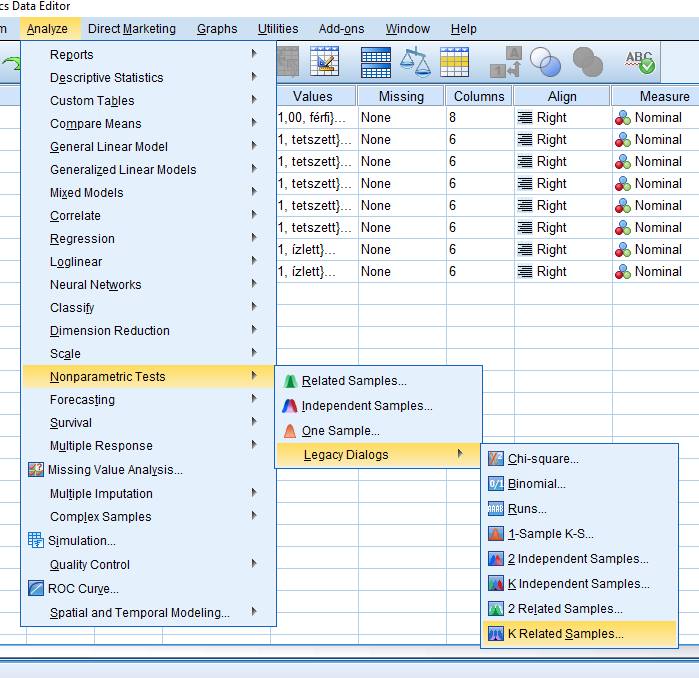Click the Chi-square test icon
This screenshot has height=678, width=699.
(495, 458)
